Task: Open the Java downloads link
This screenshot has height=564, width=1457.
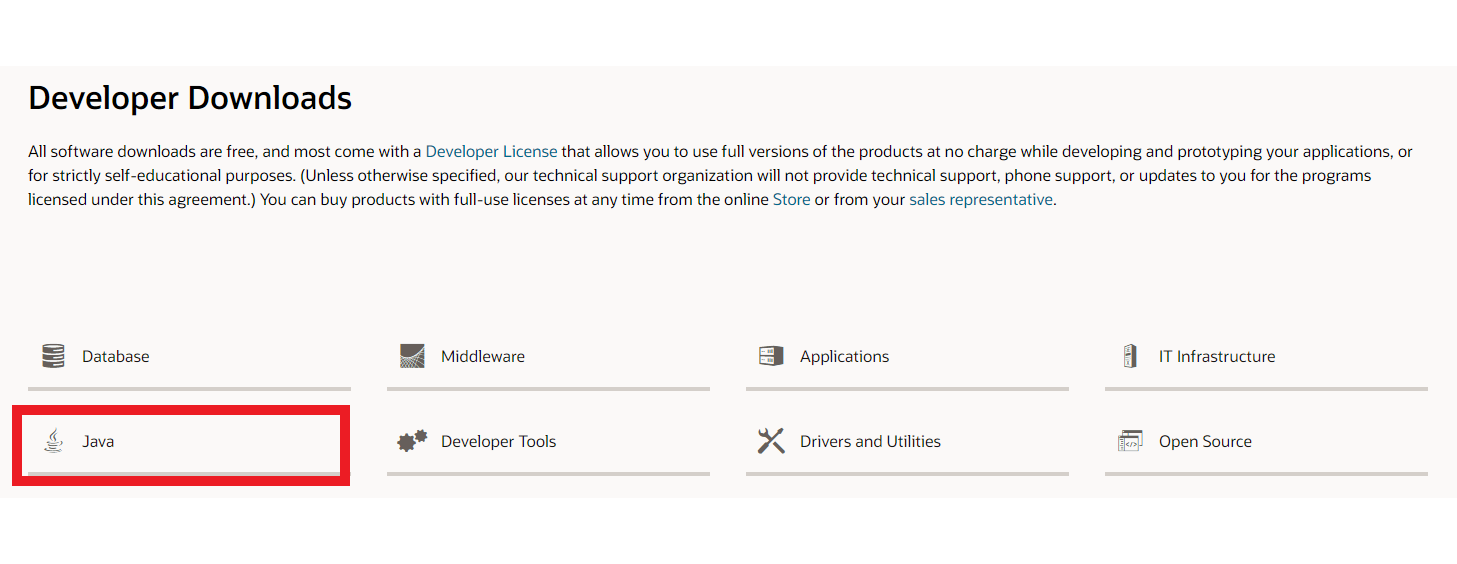Action: [x=98, y=441]
